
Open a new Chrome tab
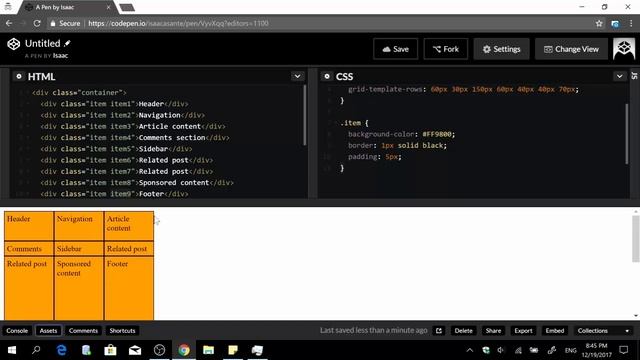pyautogui.click(x=127, y=7)
